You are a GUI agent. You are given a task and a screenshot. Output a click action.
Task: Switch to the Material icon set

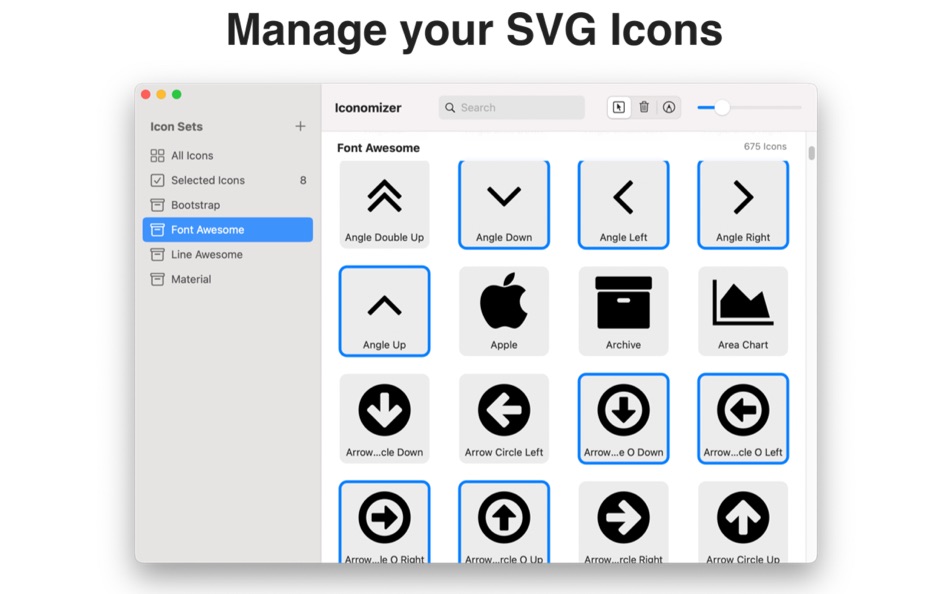[193, 279]
